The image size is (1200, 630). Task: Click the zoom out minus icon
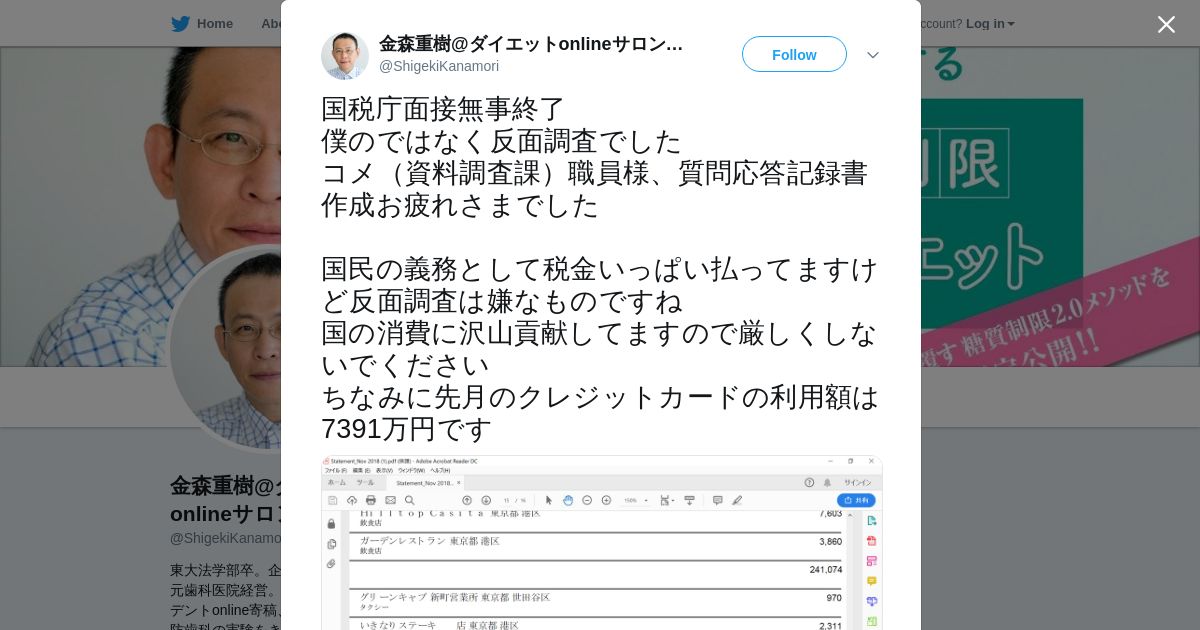coord(587,500)
